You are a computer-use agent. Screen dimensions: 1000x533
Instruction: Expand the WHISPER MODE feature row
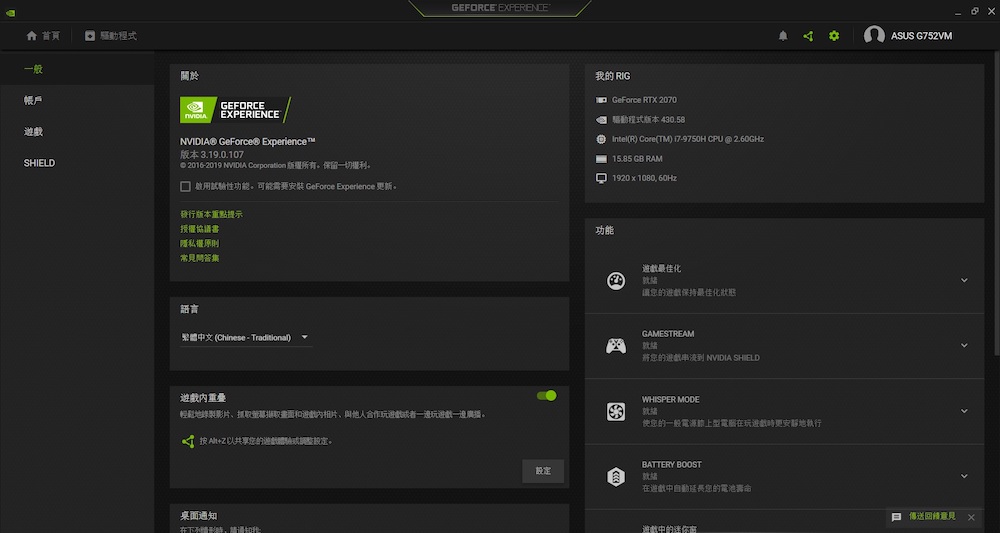point(964,411)
